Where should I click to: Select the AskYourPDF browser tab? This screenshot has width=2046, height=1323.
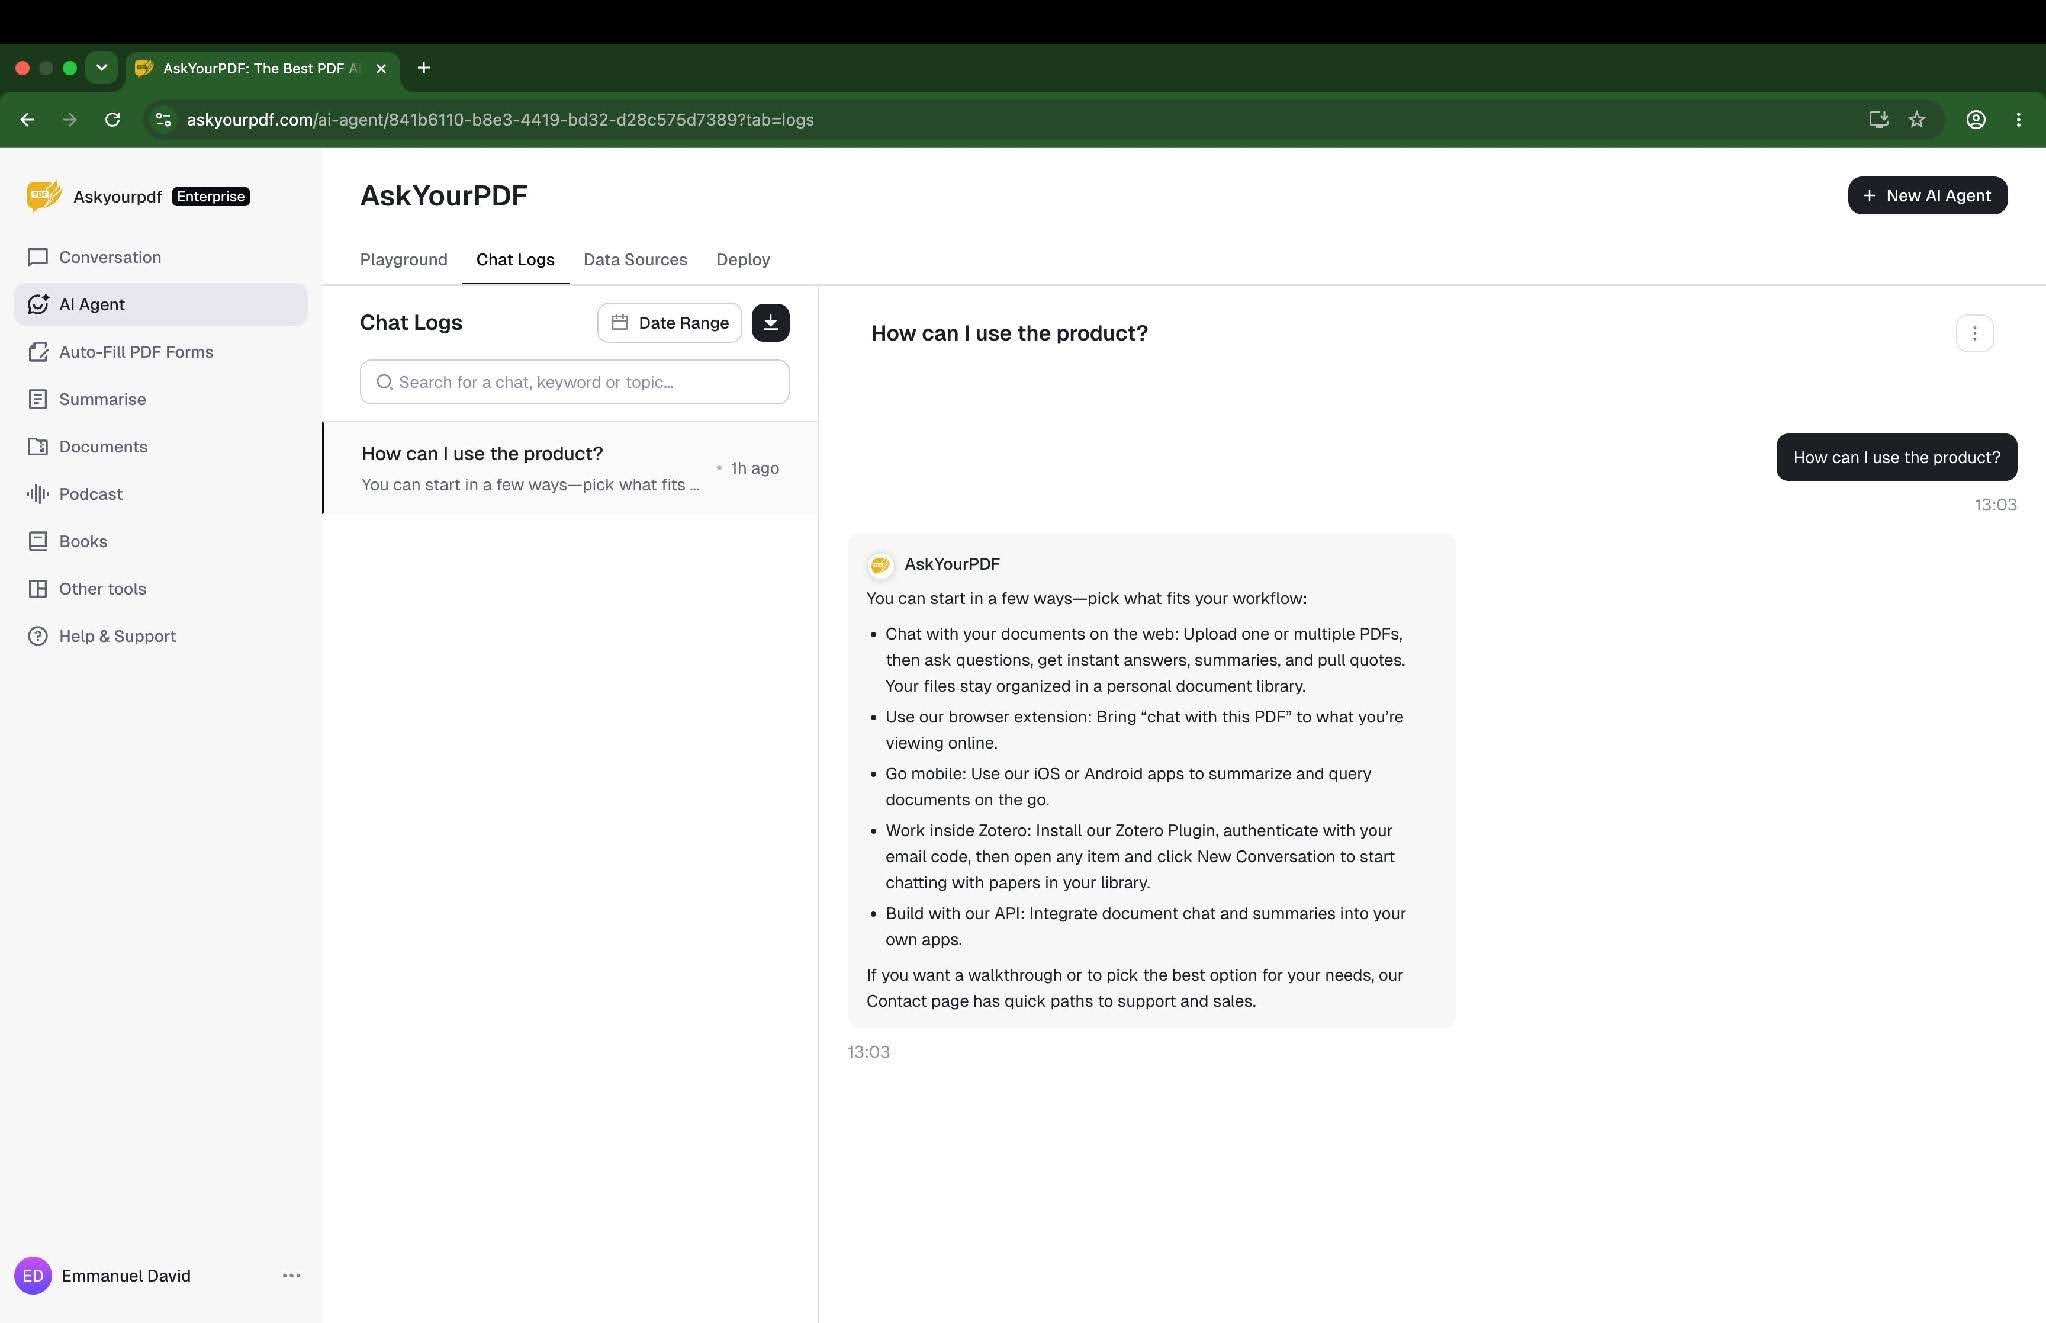point(262,68)
